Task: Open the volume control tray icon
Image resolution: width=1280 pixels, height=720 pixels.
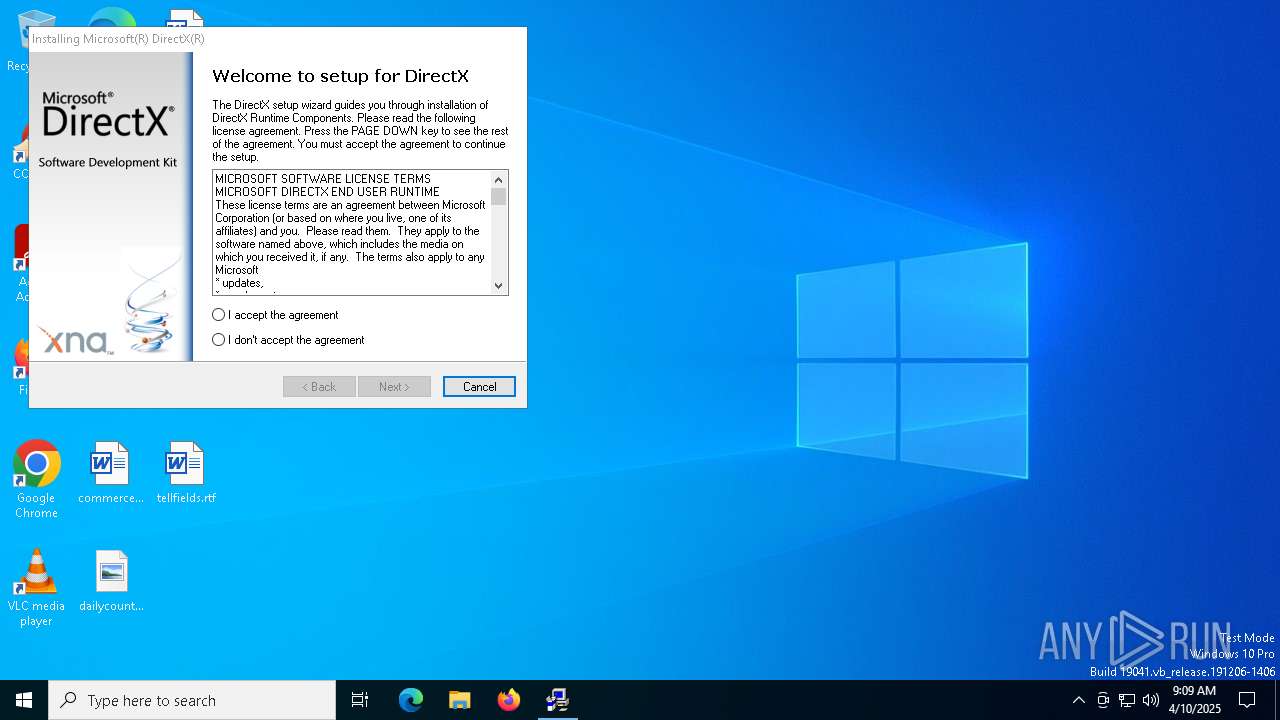Action: pos(1151,700)
